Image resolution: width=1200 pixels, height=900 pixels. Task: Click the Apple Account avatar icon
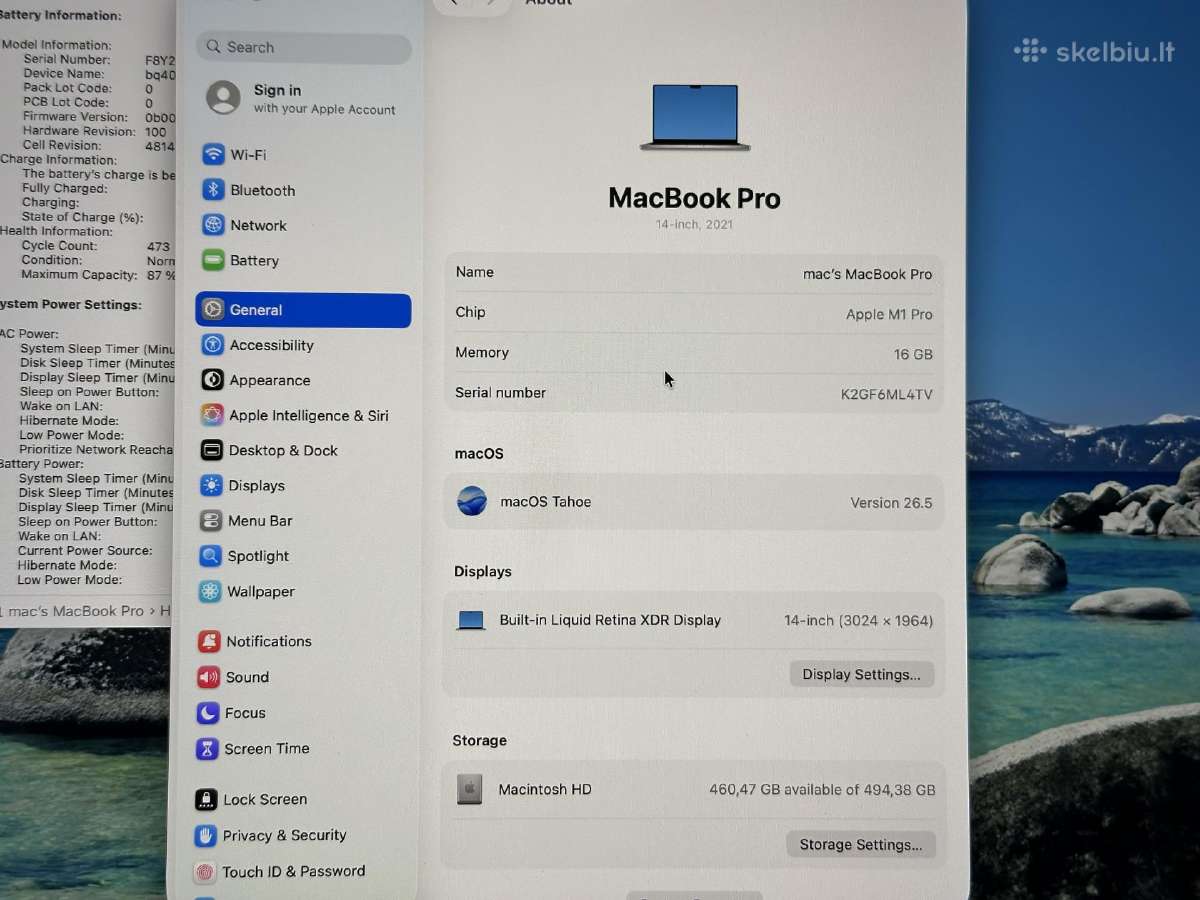click(x=223, y=98)
